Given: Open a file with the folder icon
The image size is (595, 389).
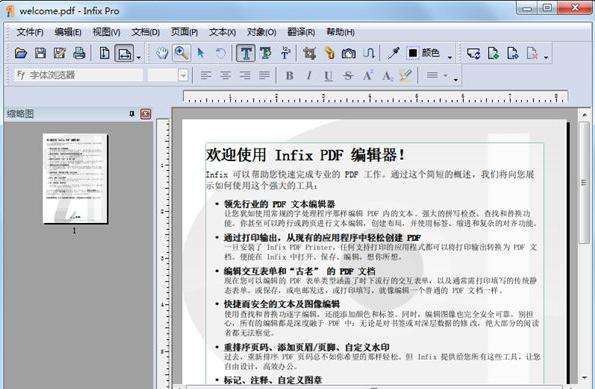Looking at the screenshot, I should [21, 53].
